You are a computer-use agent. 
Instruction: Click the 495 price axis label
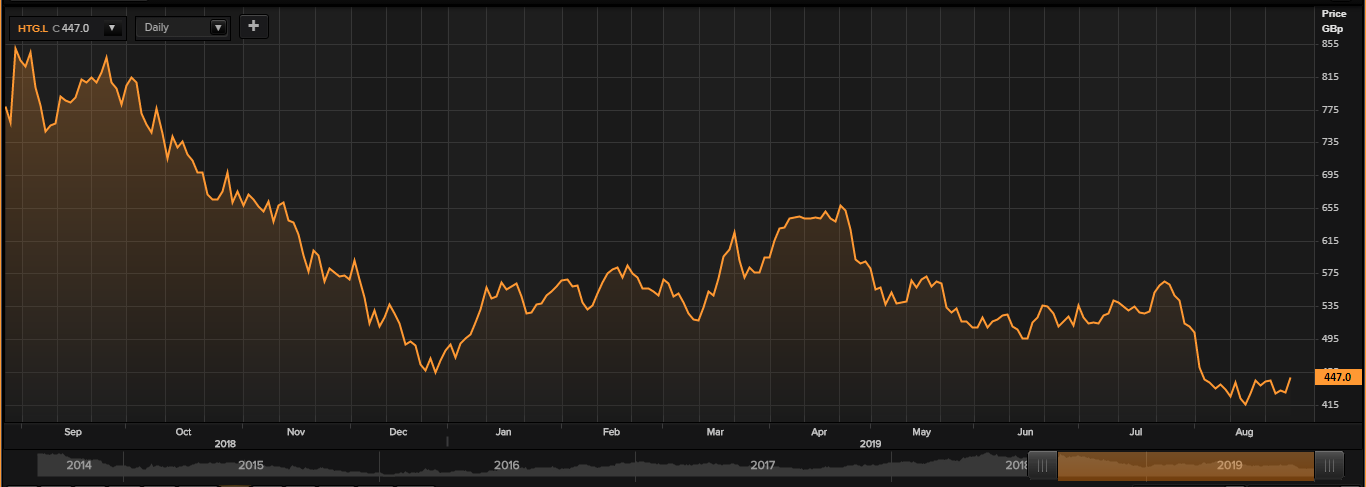coord(1330,339)
